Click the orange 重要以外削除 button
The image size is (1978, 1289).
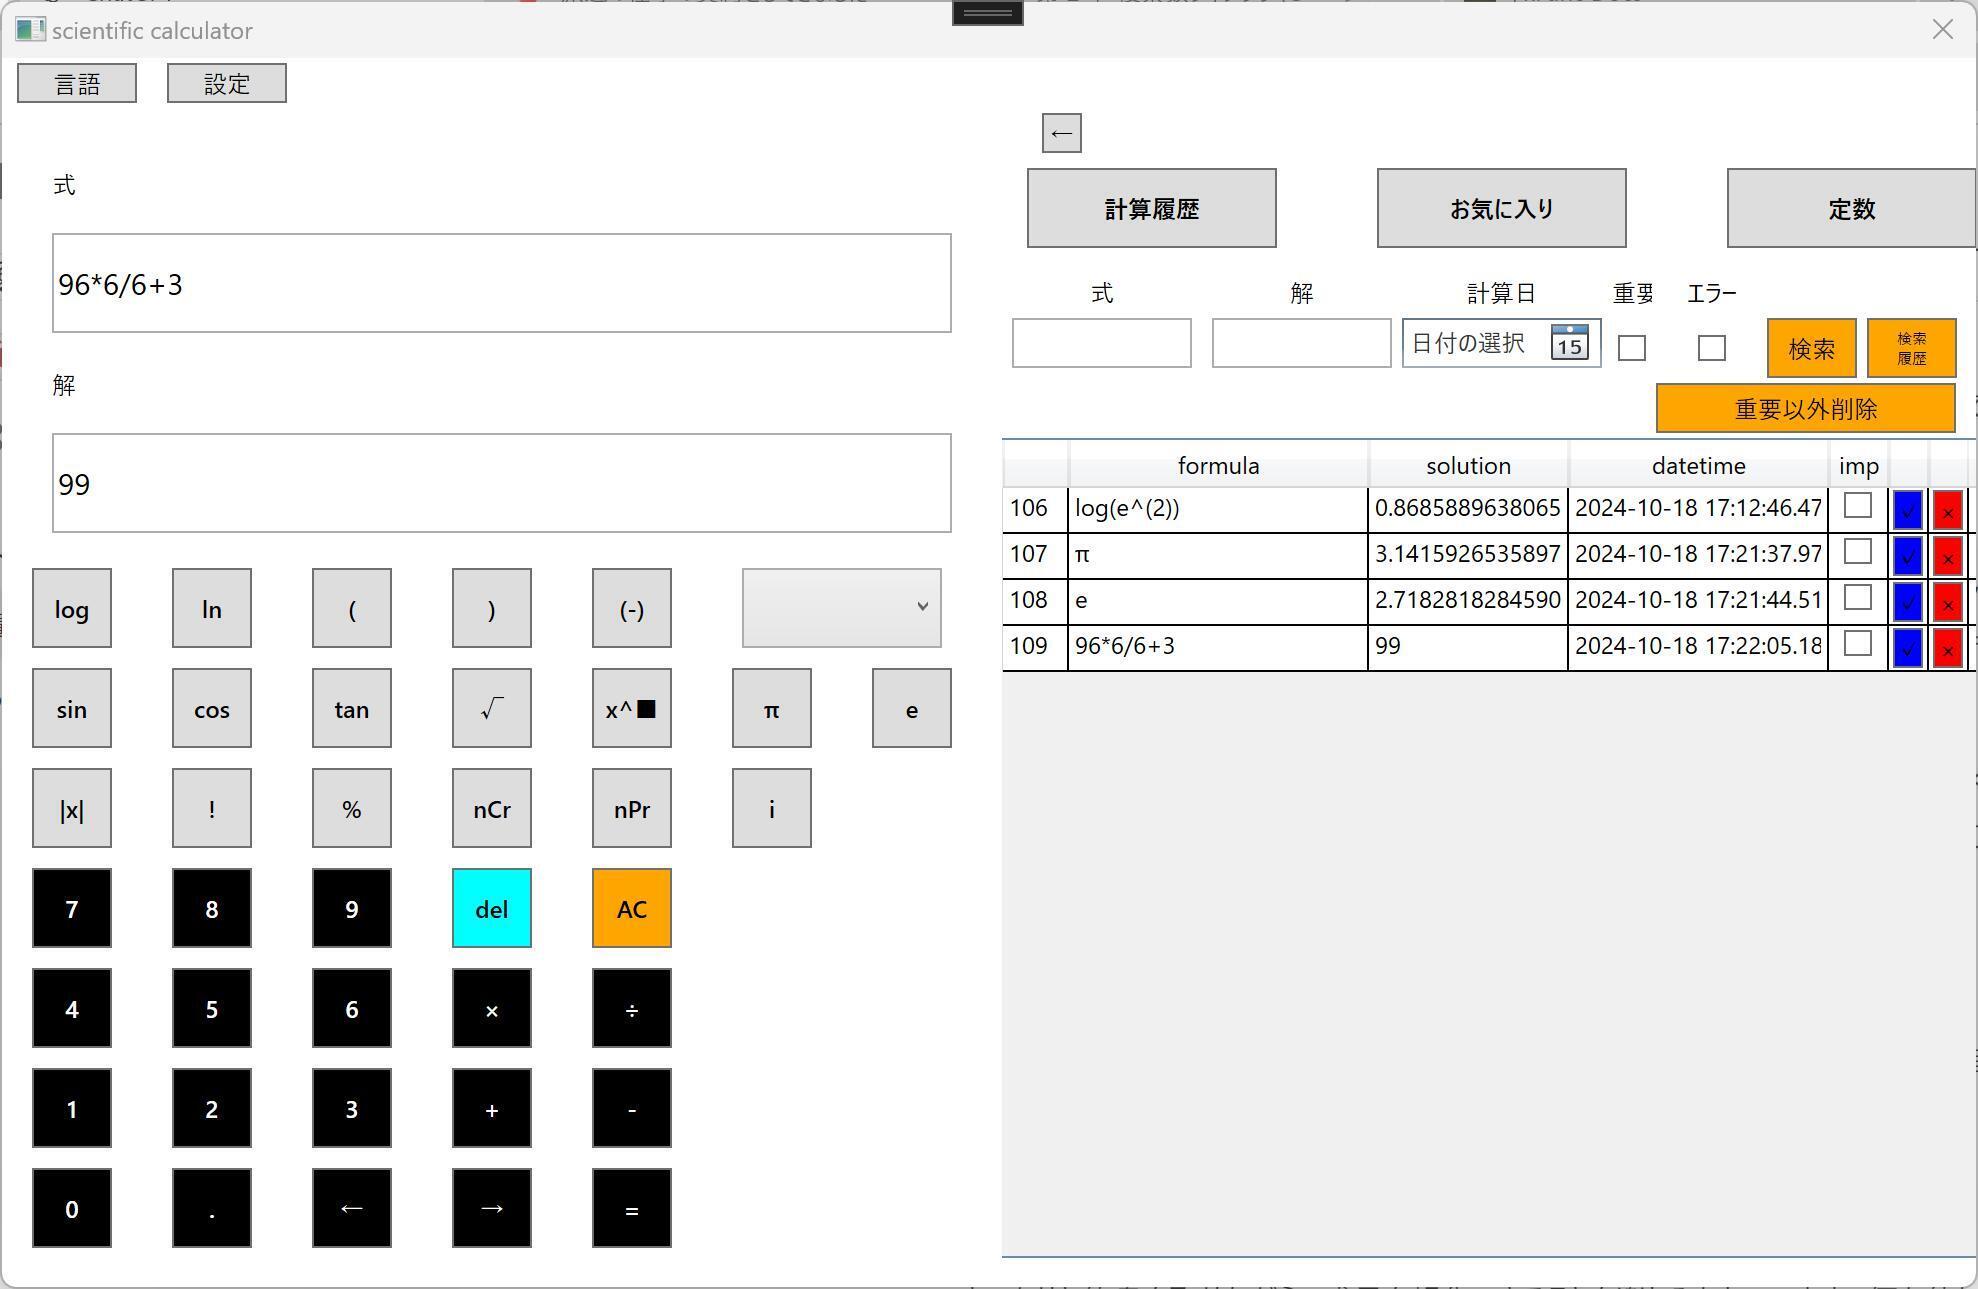pyautogui.click(x=1805, y=408)
